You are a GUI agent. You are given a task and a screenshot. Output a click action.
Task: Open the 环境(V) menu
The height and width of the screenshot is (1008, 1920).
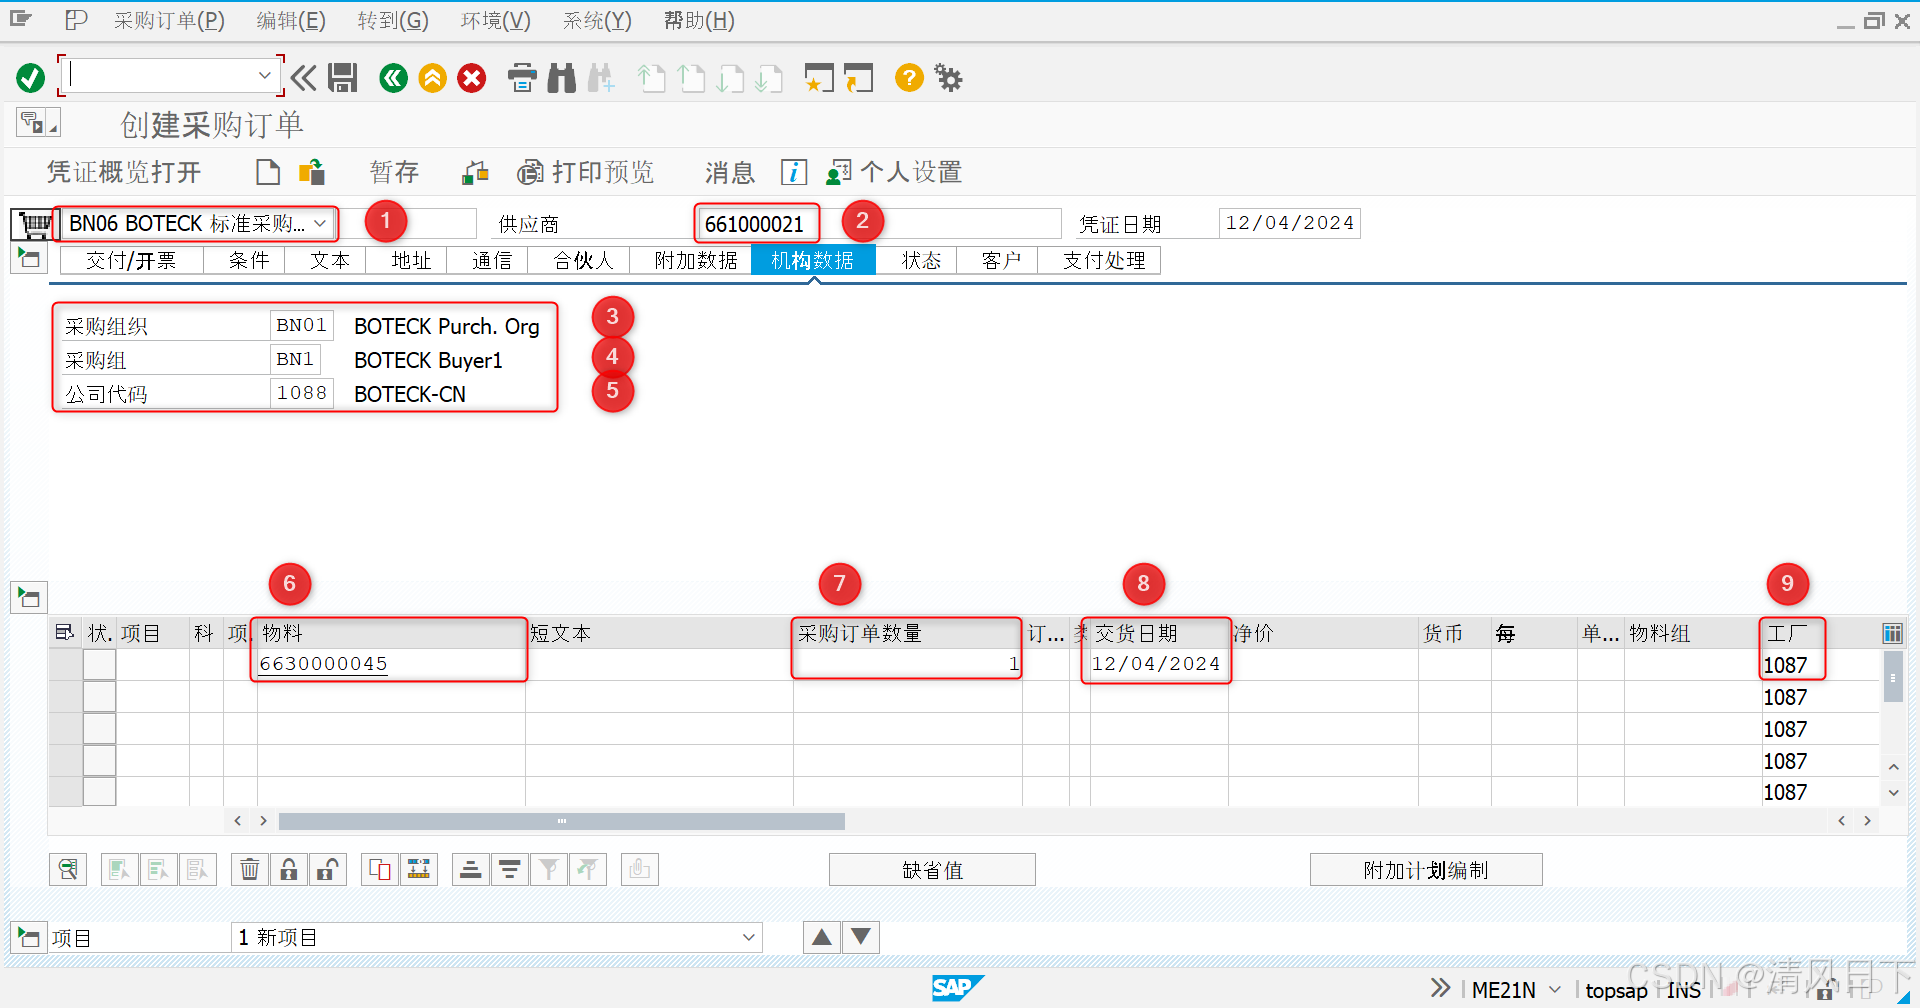click(495, 20)
